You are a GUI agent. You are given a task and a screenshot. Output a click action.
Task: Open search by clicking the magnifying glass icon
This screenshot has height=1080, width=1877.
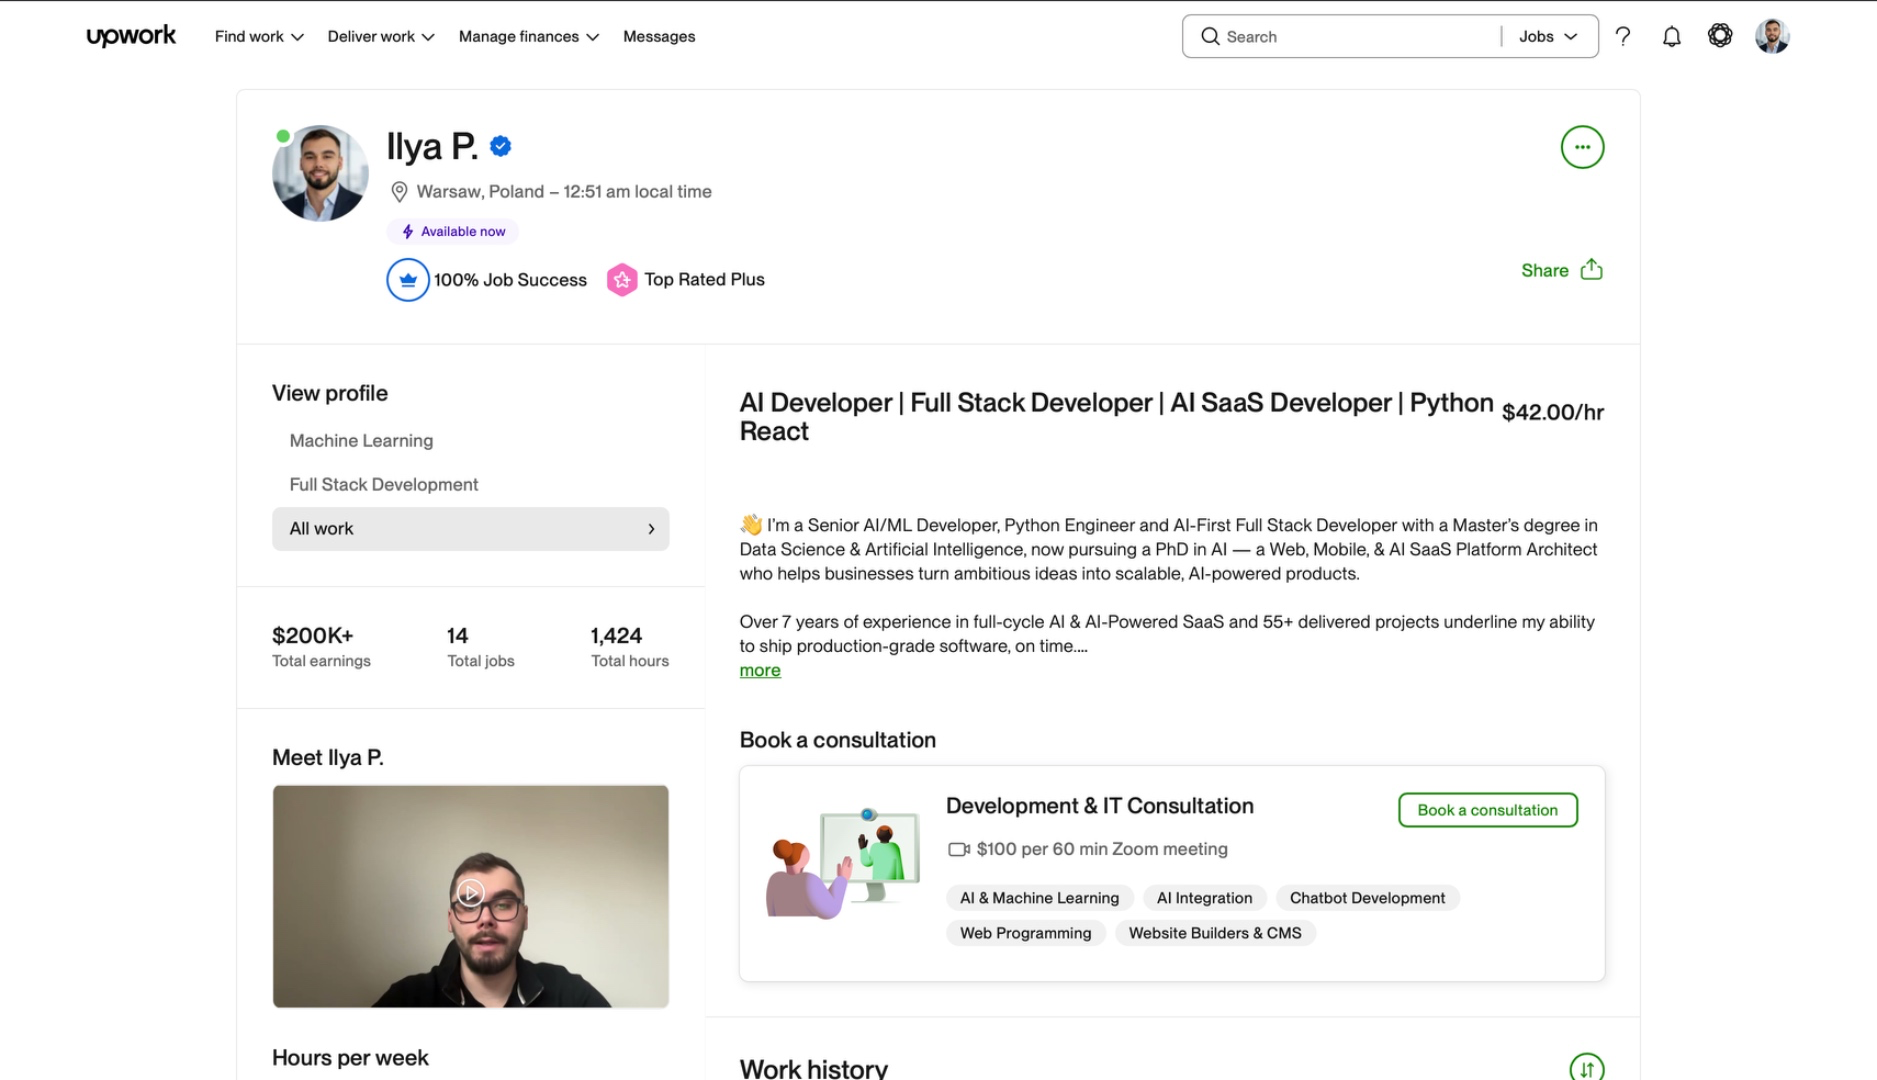[1210, 36]
